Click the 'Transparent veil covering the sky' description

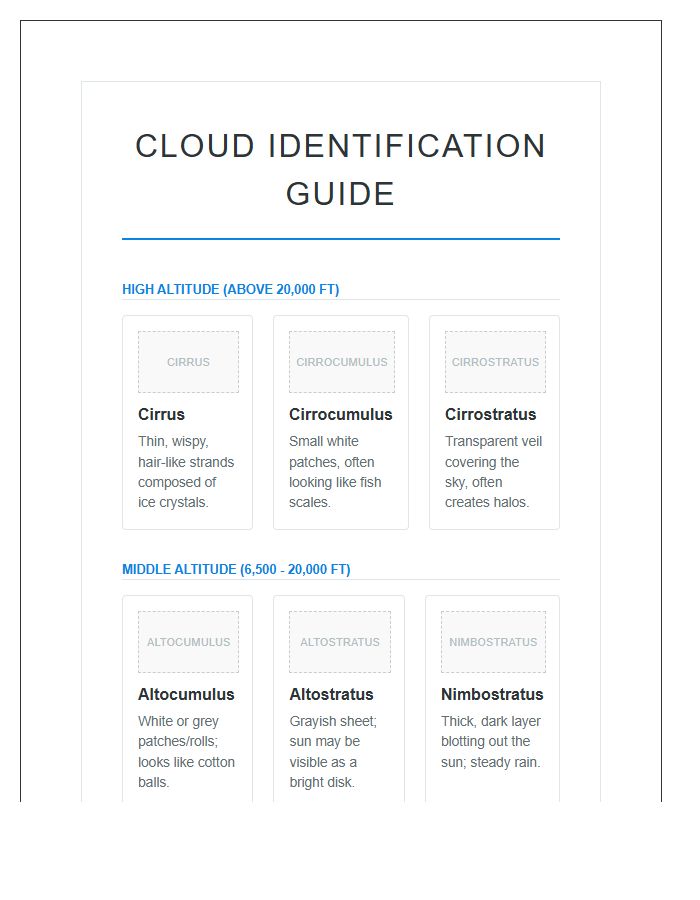[493, 472]
